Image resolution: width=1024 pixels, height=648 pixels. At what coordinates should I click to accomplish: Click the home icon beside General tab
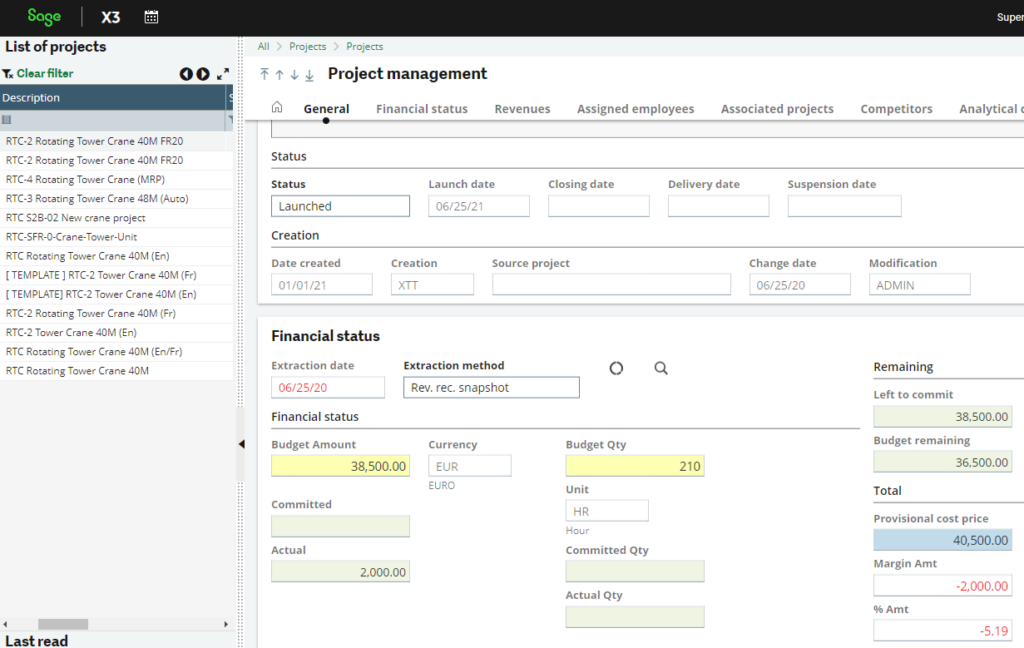point(277,107)
